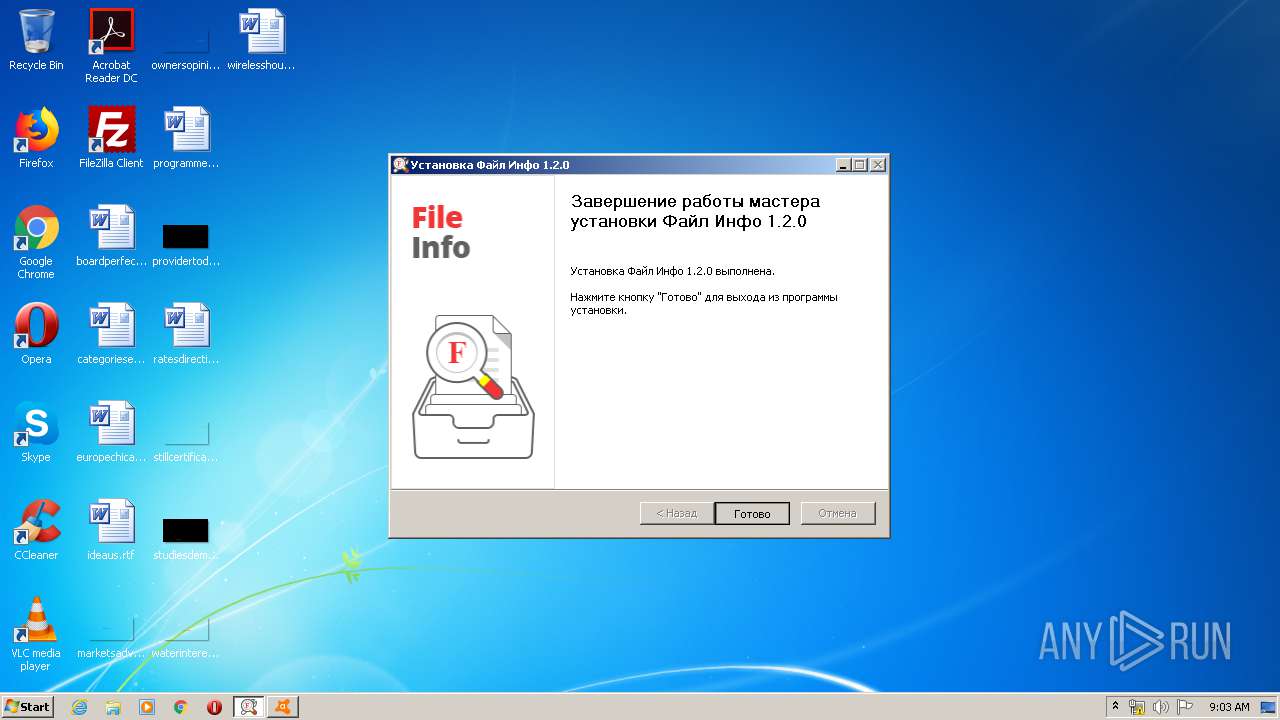Select VLC media player desktop shortcut
Image resolution: width=1280 pixels, height=720 pixels.
(36, 634)
